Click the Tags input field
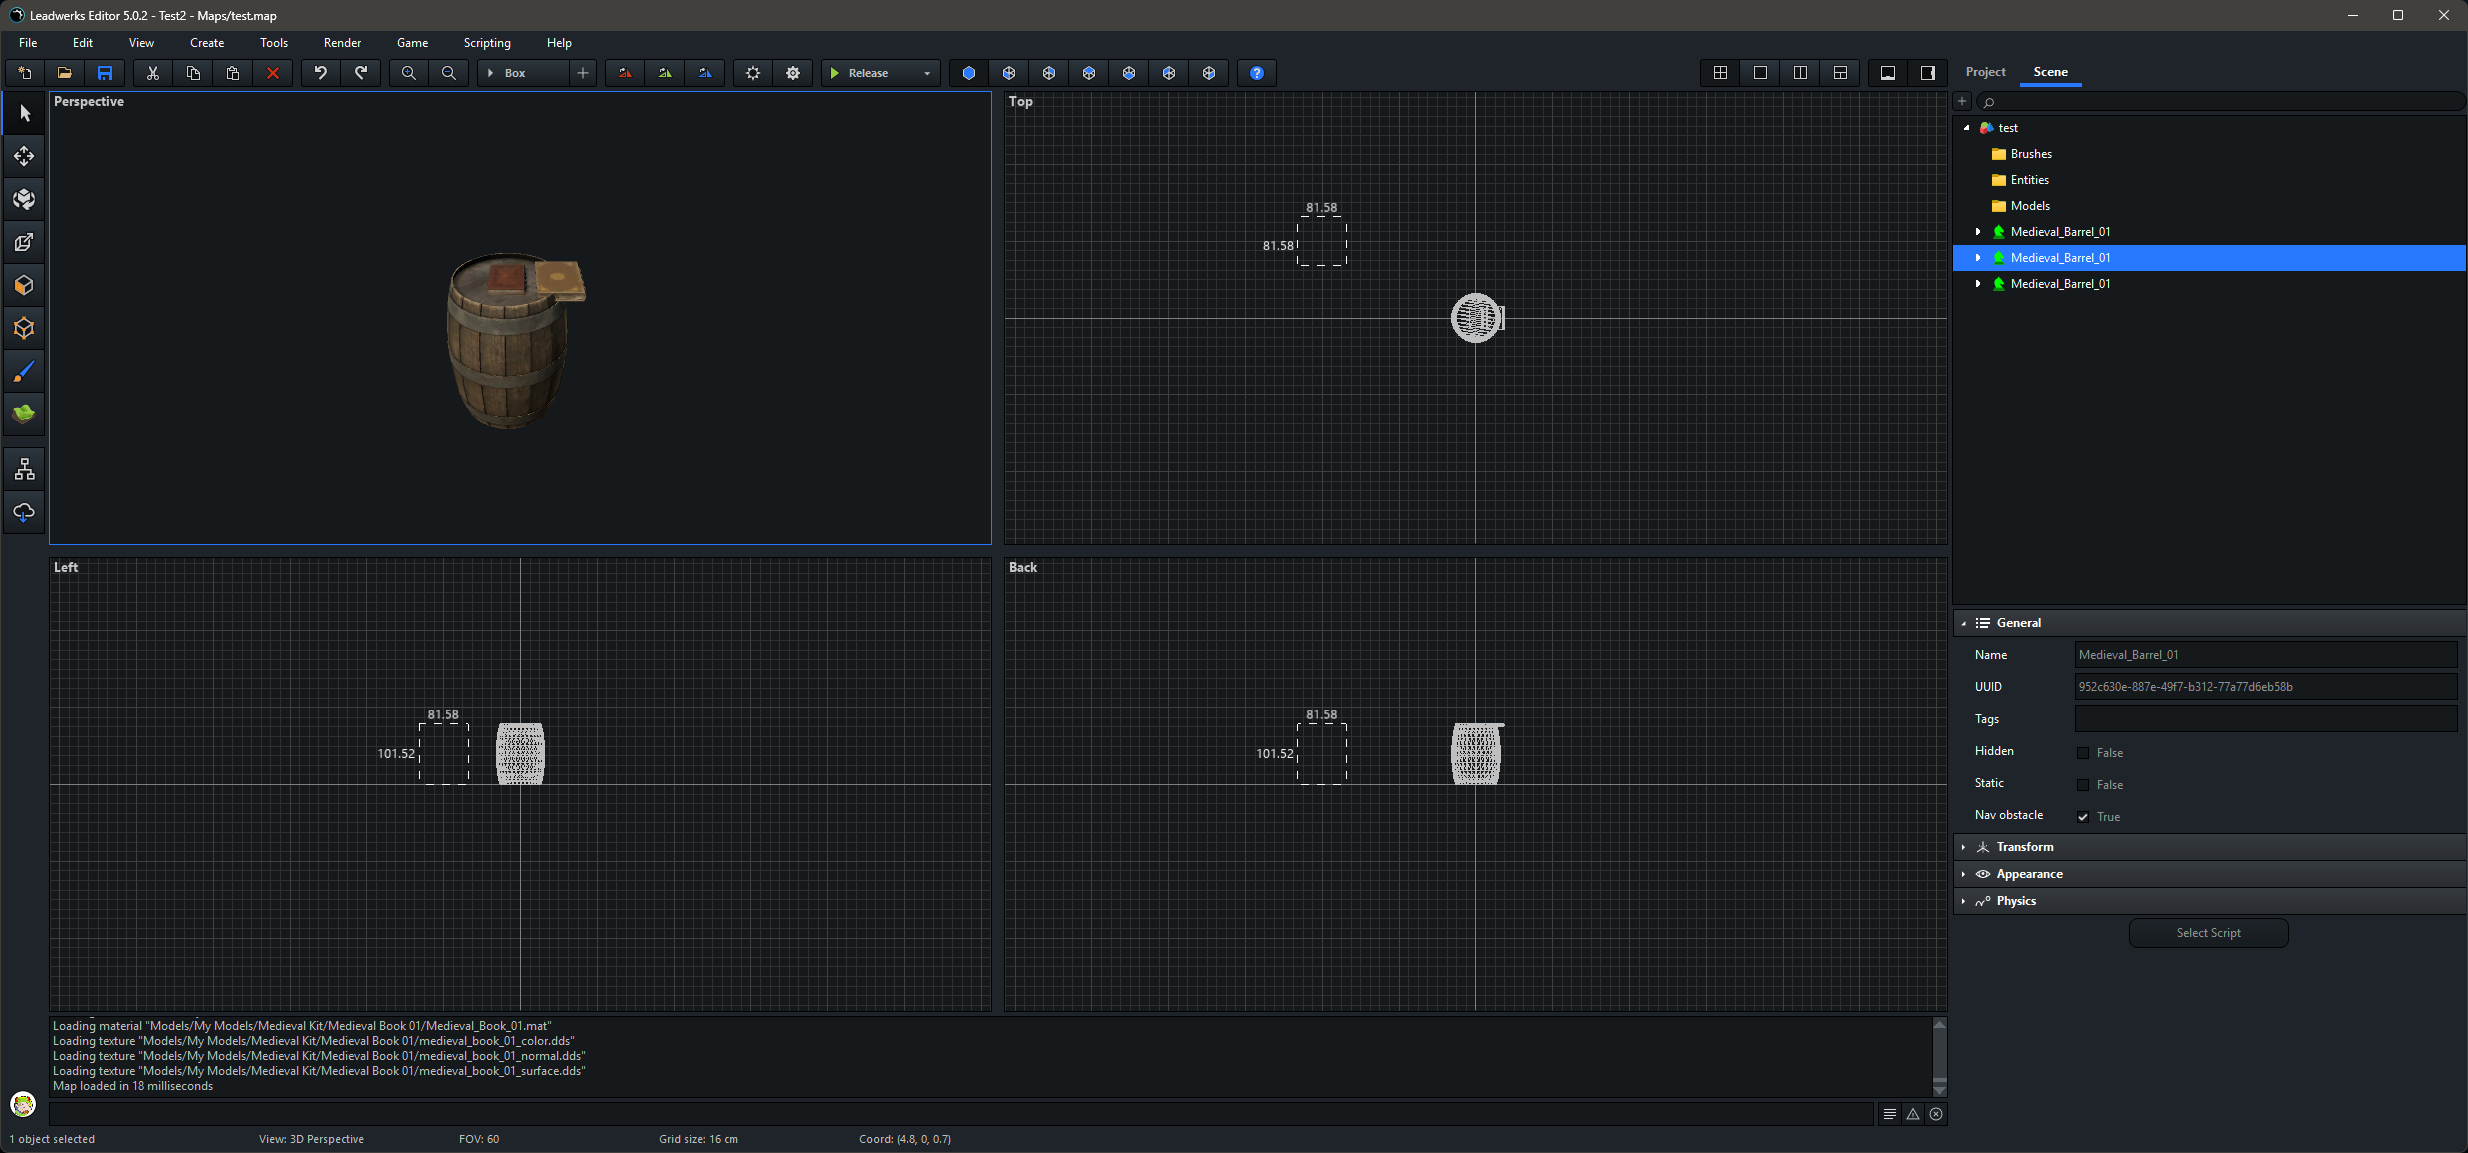 point(2265,719)
